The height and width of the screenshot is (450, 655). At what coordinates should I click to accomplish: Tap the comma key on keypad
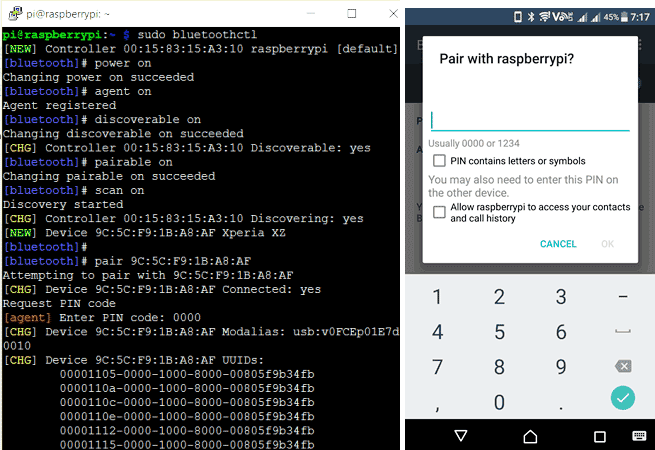point(437,408)
